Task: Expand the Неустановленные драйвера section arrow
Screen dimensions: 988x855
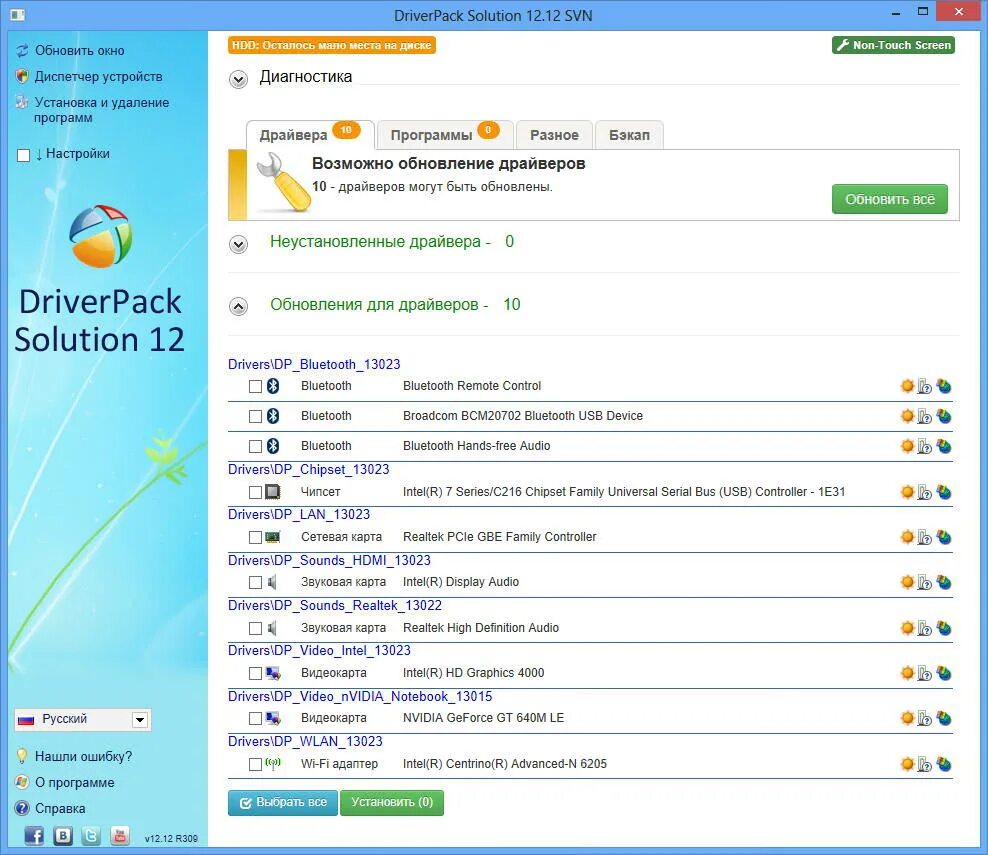Action: pyautogui.click(x=238, y=244)
